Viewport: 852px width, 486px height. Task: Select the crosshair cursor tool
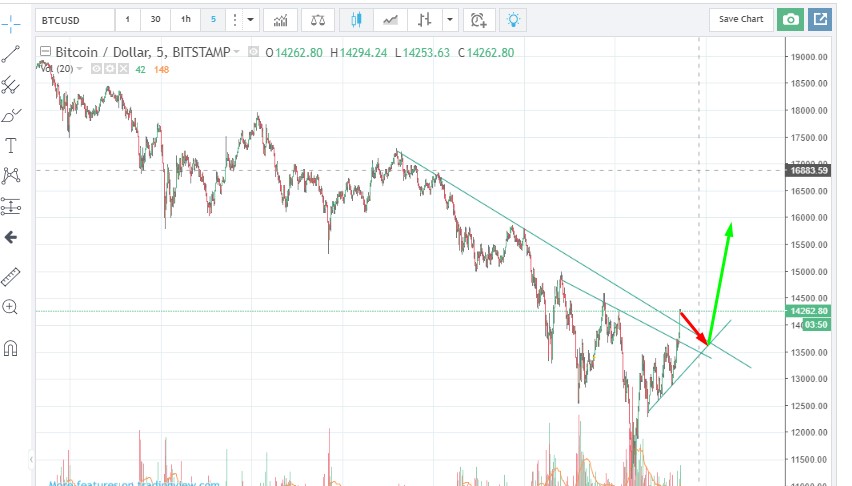10,24
